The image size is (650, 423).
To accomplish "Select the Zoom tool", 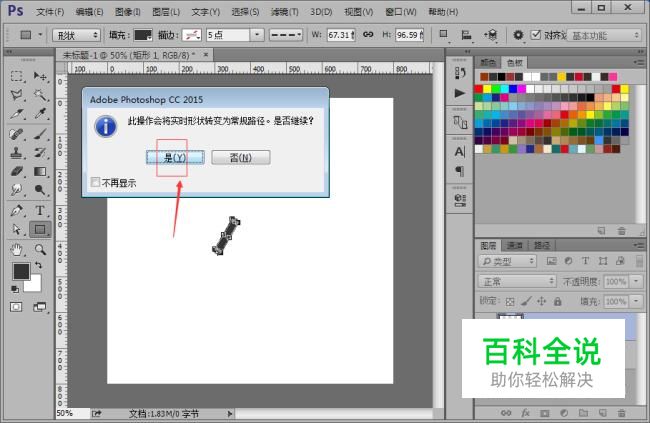I will [x=40, y=249].
